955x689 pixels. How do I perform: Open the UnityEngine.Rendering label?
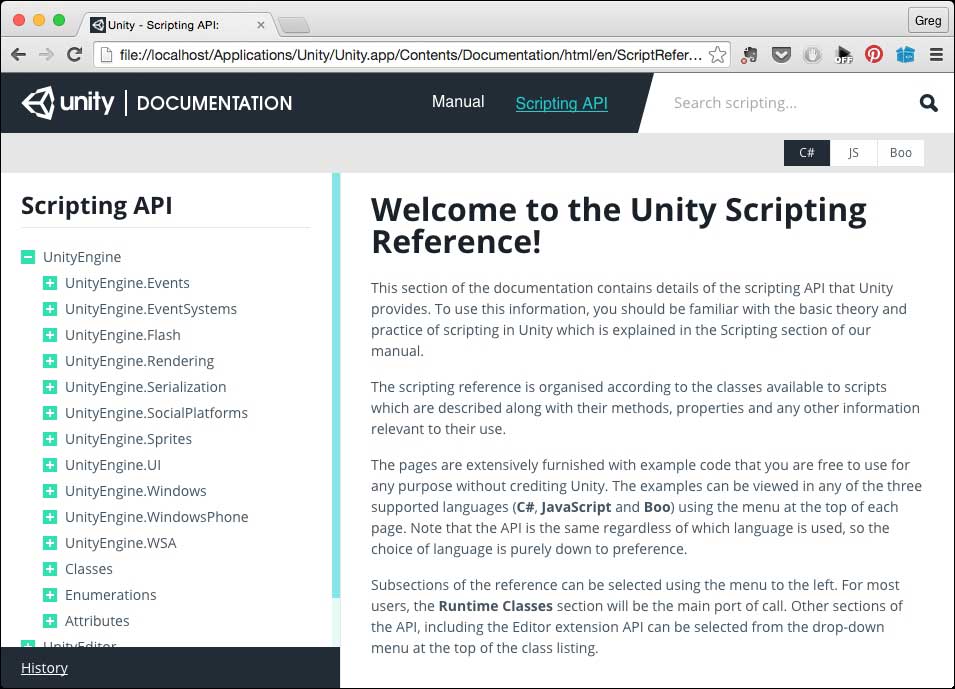tap(139, 361)
